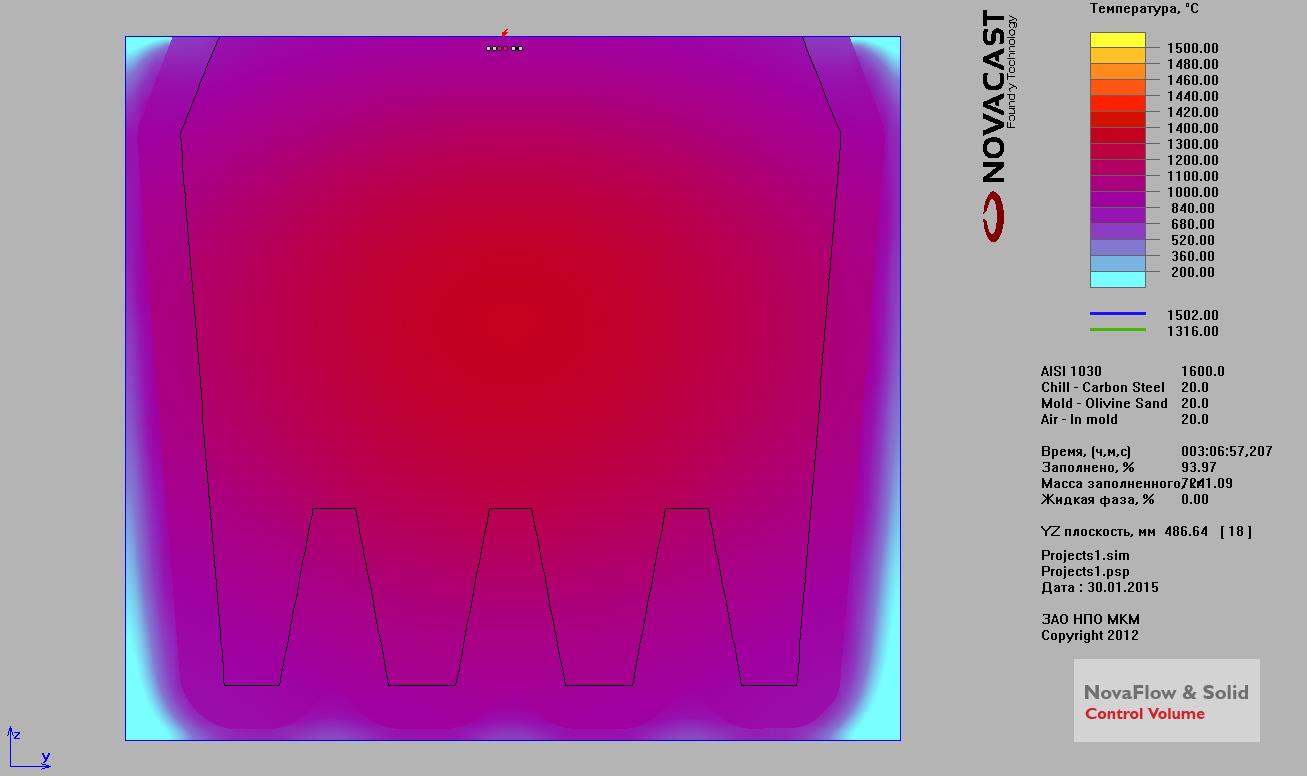Select the 200.00 scale label
This screenshot has height=776, width=1307.
click(x=1193, y=272)
